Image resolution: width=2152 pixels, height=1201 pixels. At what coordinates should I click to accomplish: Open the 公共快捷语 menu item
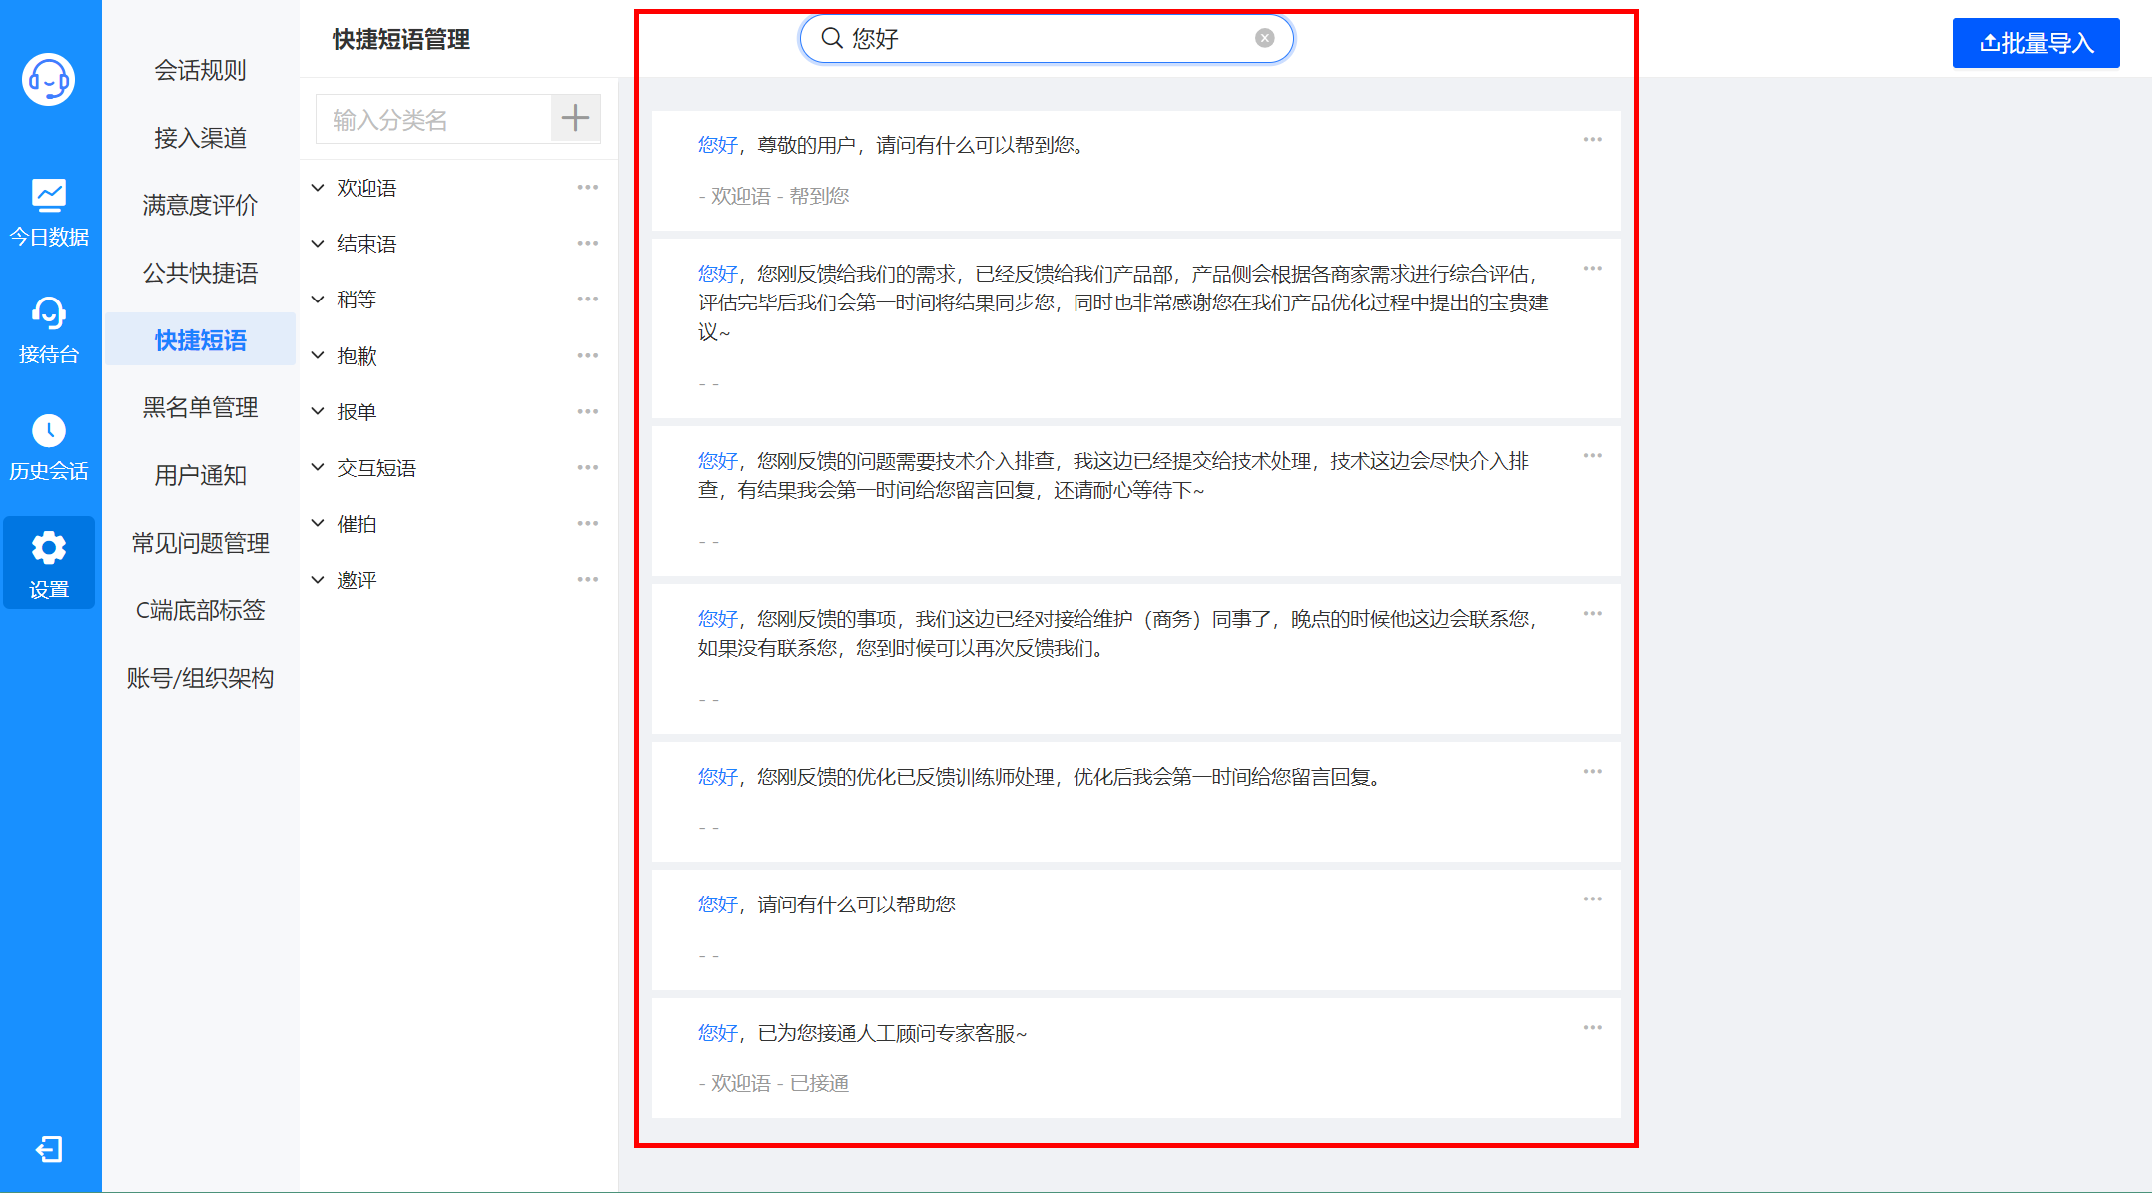200,273
